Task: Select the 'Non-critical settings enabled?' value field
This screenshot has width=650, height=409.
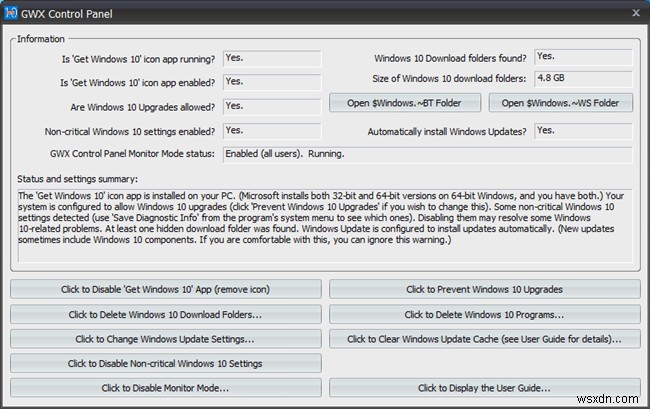Action: (272, 131)
